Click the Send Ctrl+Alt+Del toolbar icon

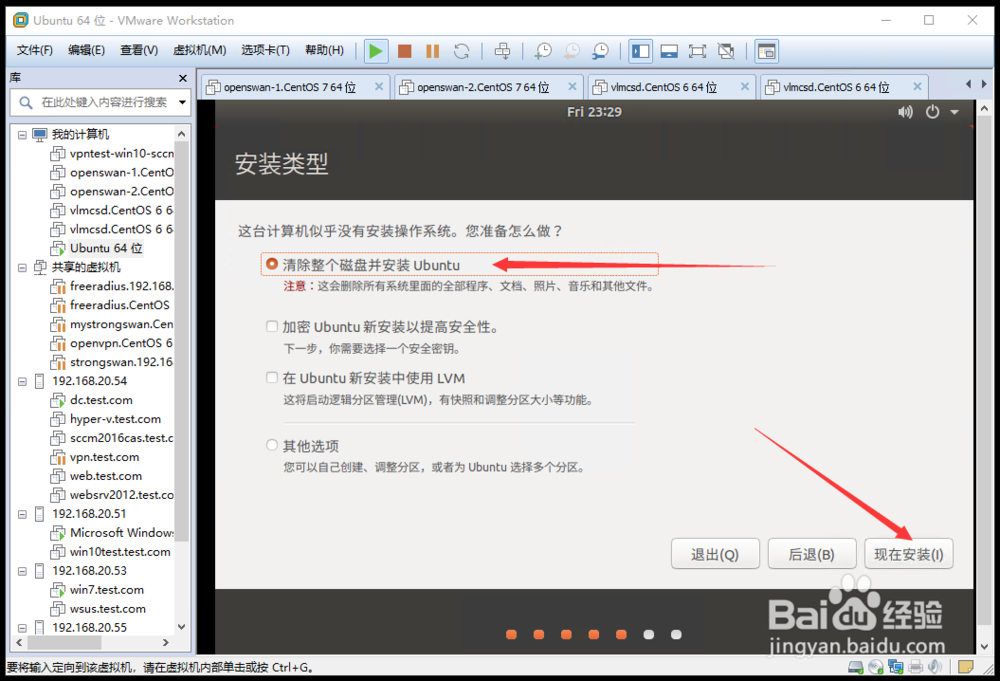point(503,51)
